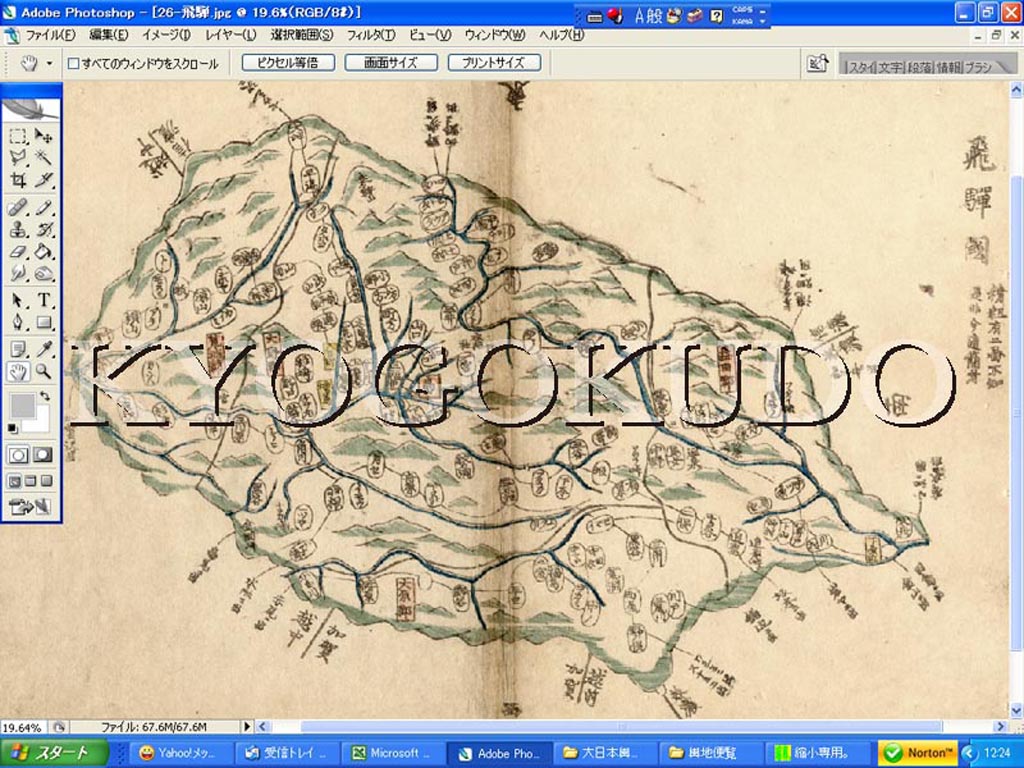Open the foreground color swatch
This screenshot has width=1024, height=768.
pos(22,406)
